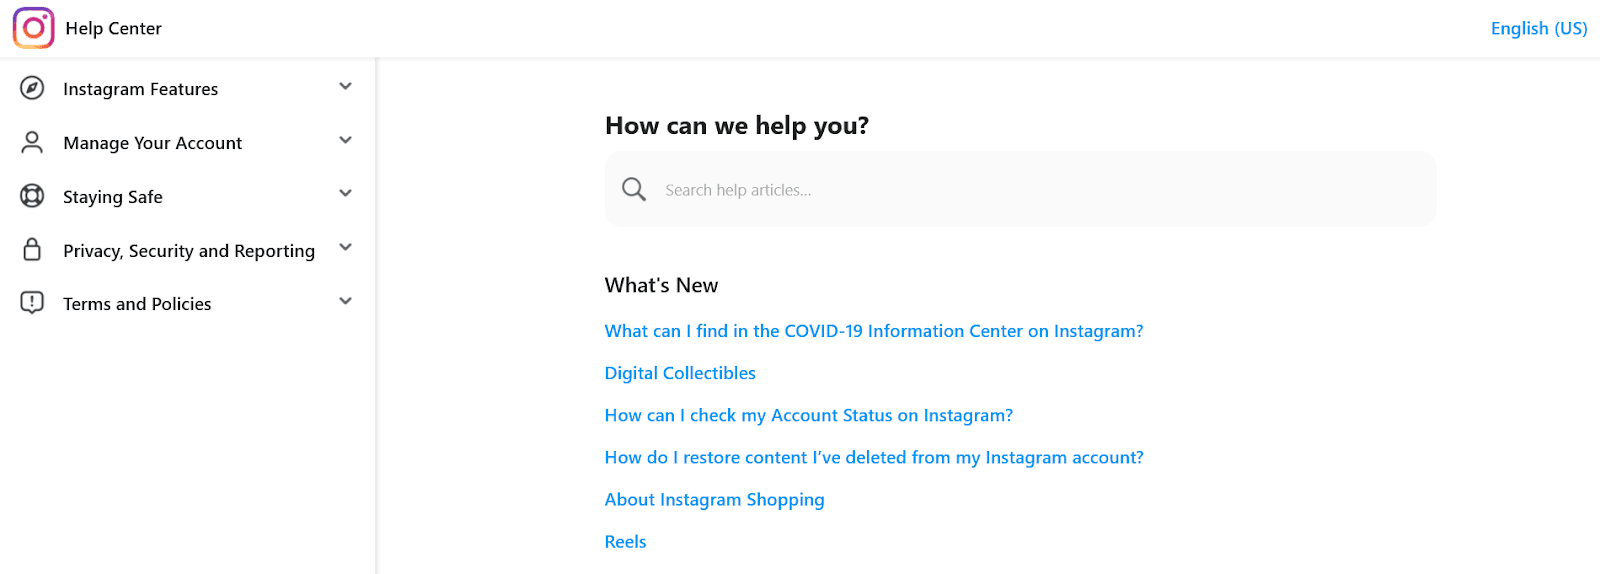Expand the Manage Your Account chevron
The image size is (1600, 574).
click(345, 141)
